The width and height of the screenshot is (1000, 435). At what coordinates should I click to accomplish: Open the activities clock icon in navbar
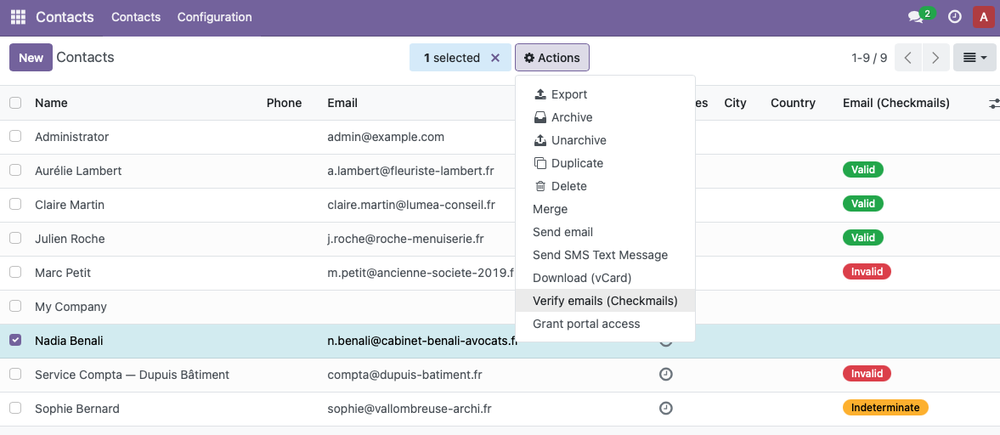[955, 17]
